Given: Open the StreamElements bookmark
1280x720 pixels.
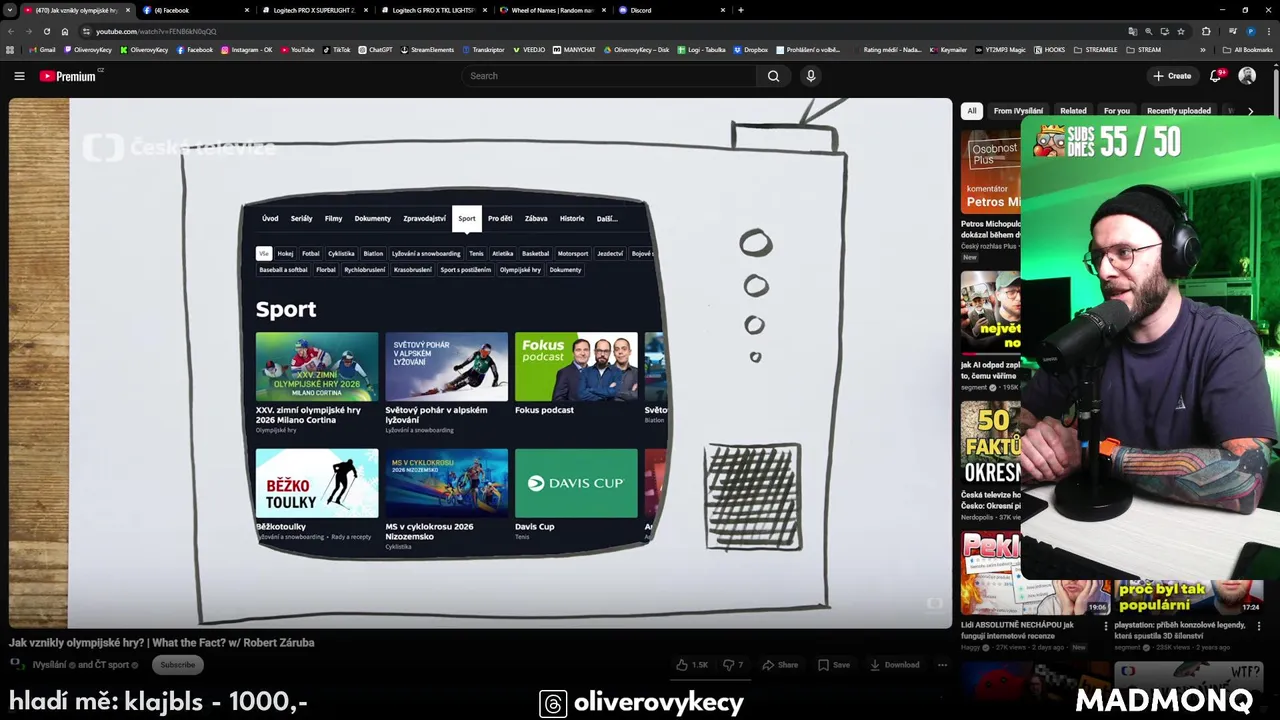Looking at the screenshot, I should click(427, 49).
